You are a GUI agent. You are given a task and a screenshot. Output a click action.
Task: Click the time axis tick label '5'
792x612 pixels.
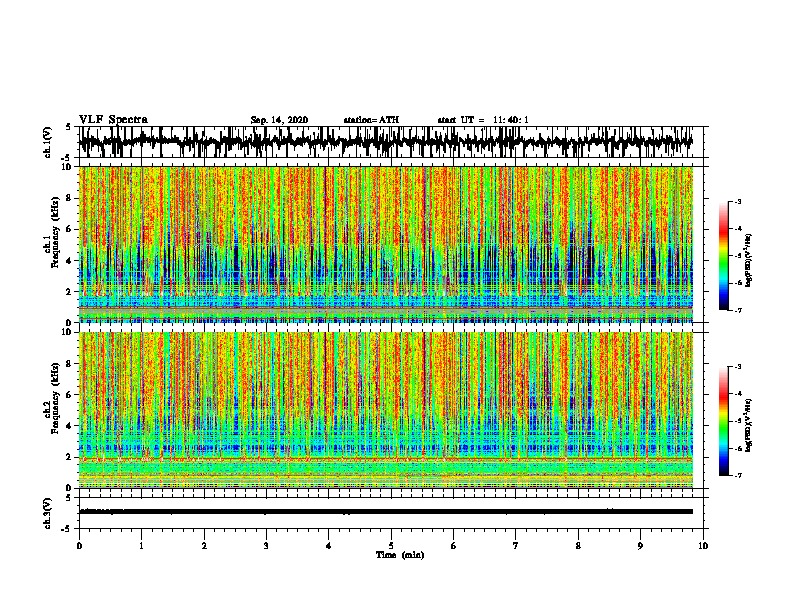point(391,546)
